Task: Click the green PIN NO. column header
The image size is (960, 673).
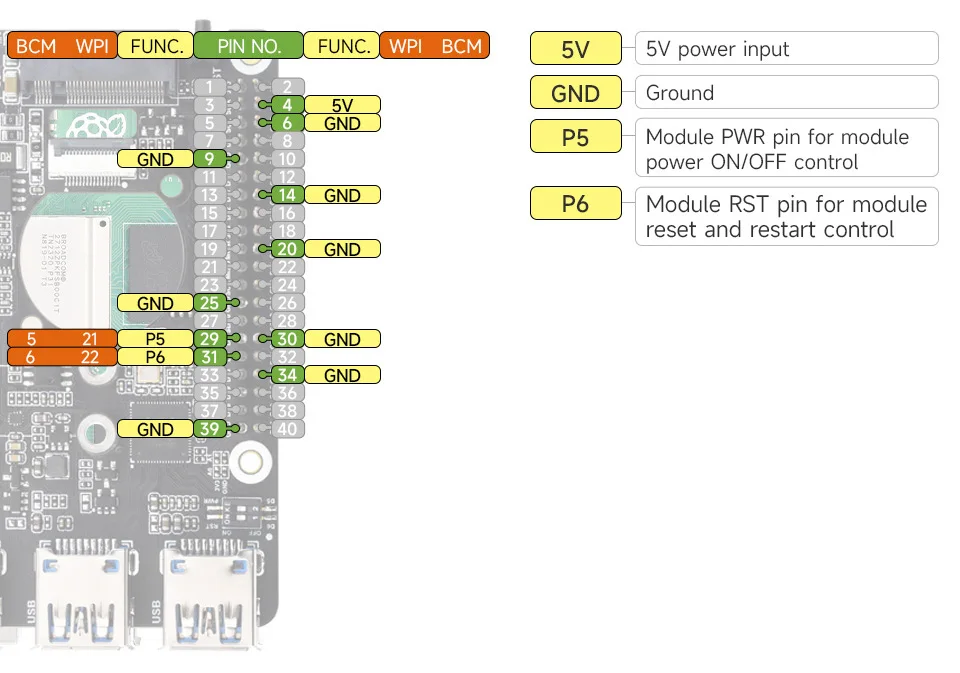Action: 248,46
